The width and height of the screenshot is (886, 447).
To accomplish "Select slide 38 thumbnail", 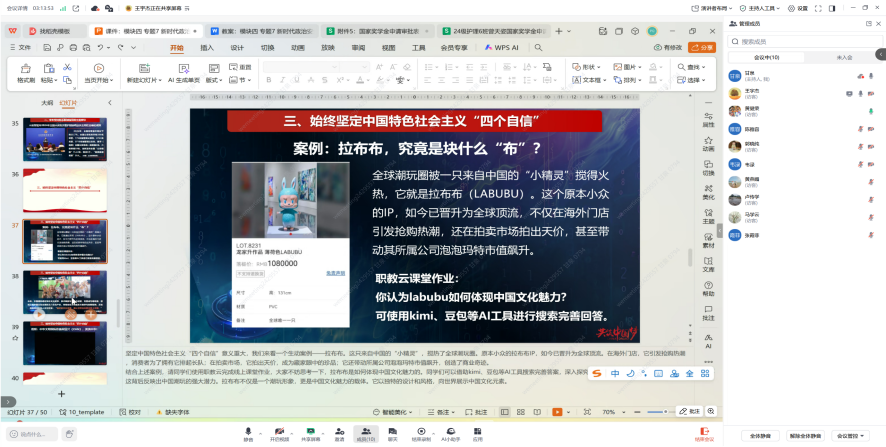I will point(65,292).
